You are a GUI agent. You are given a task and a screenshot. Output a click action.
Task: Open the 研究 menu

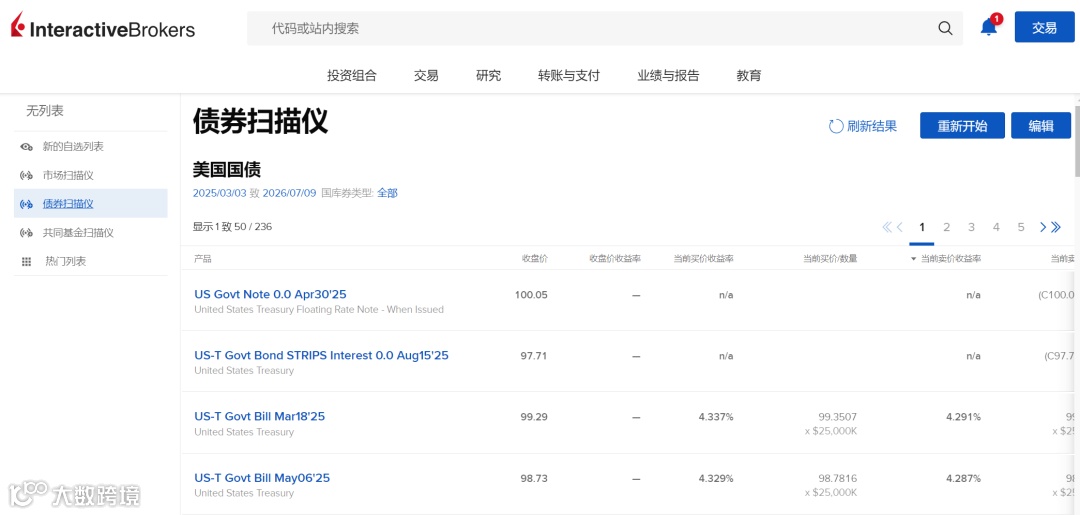(x=488, y=76)
